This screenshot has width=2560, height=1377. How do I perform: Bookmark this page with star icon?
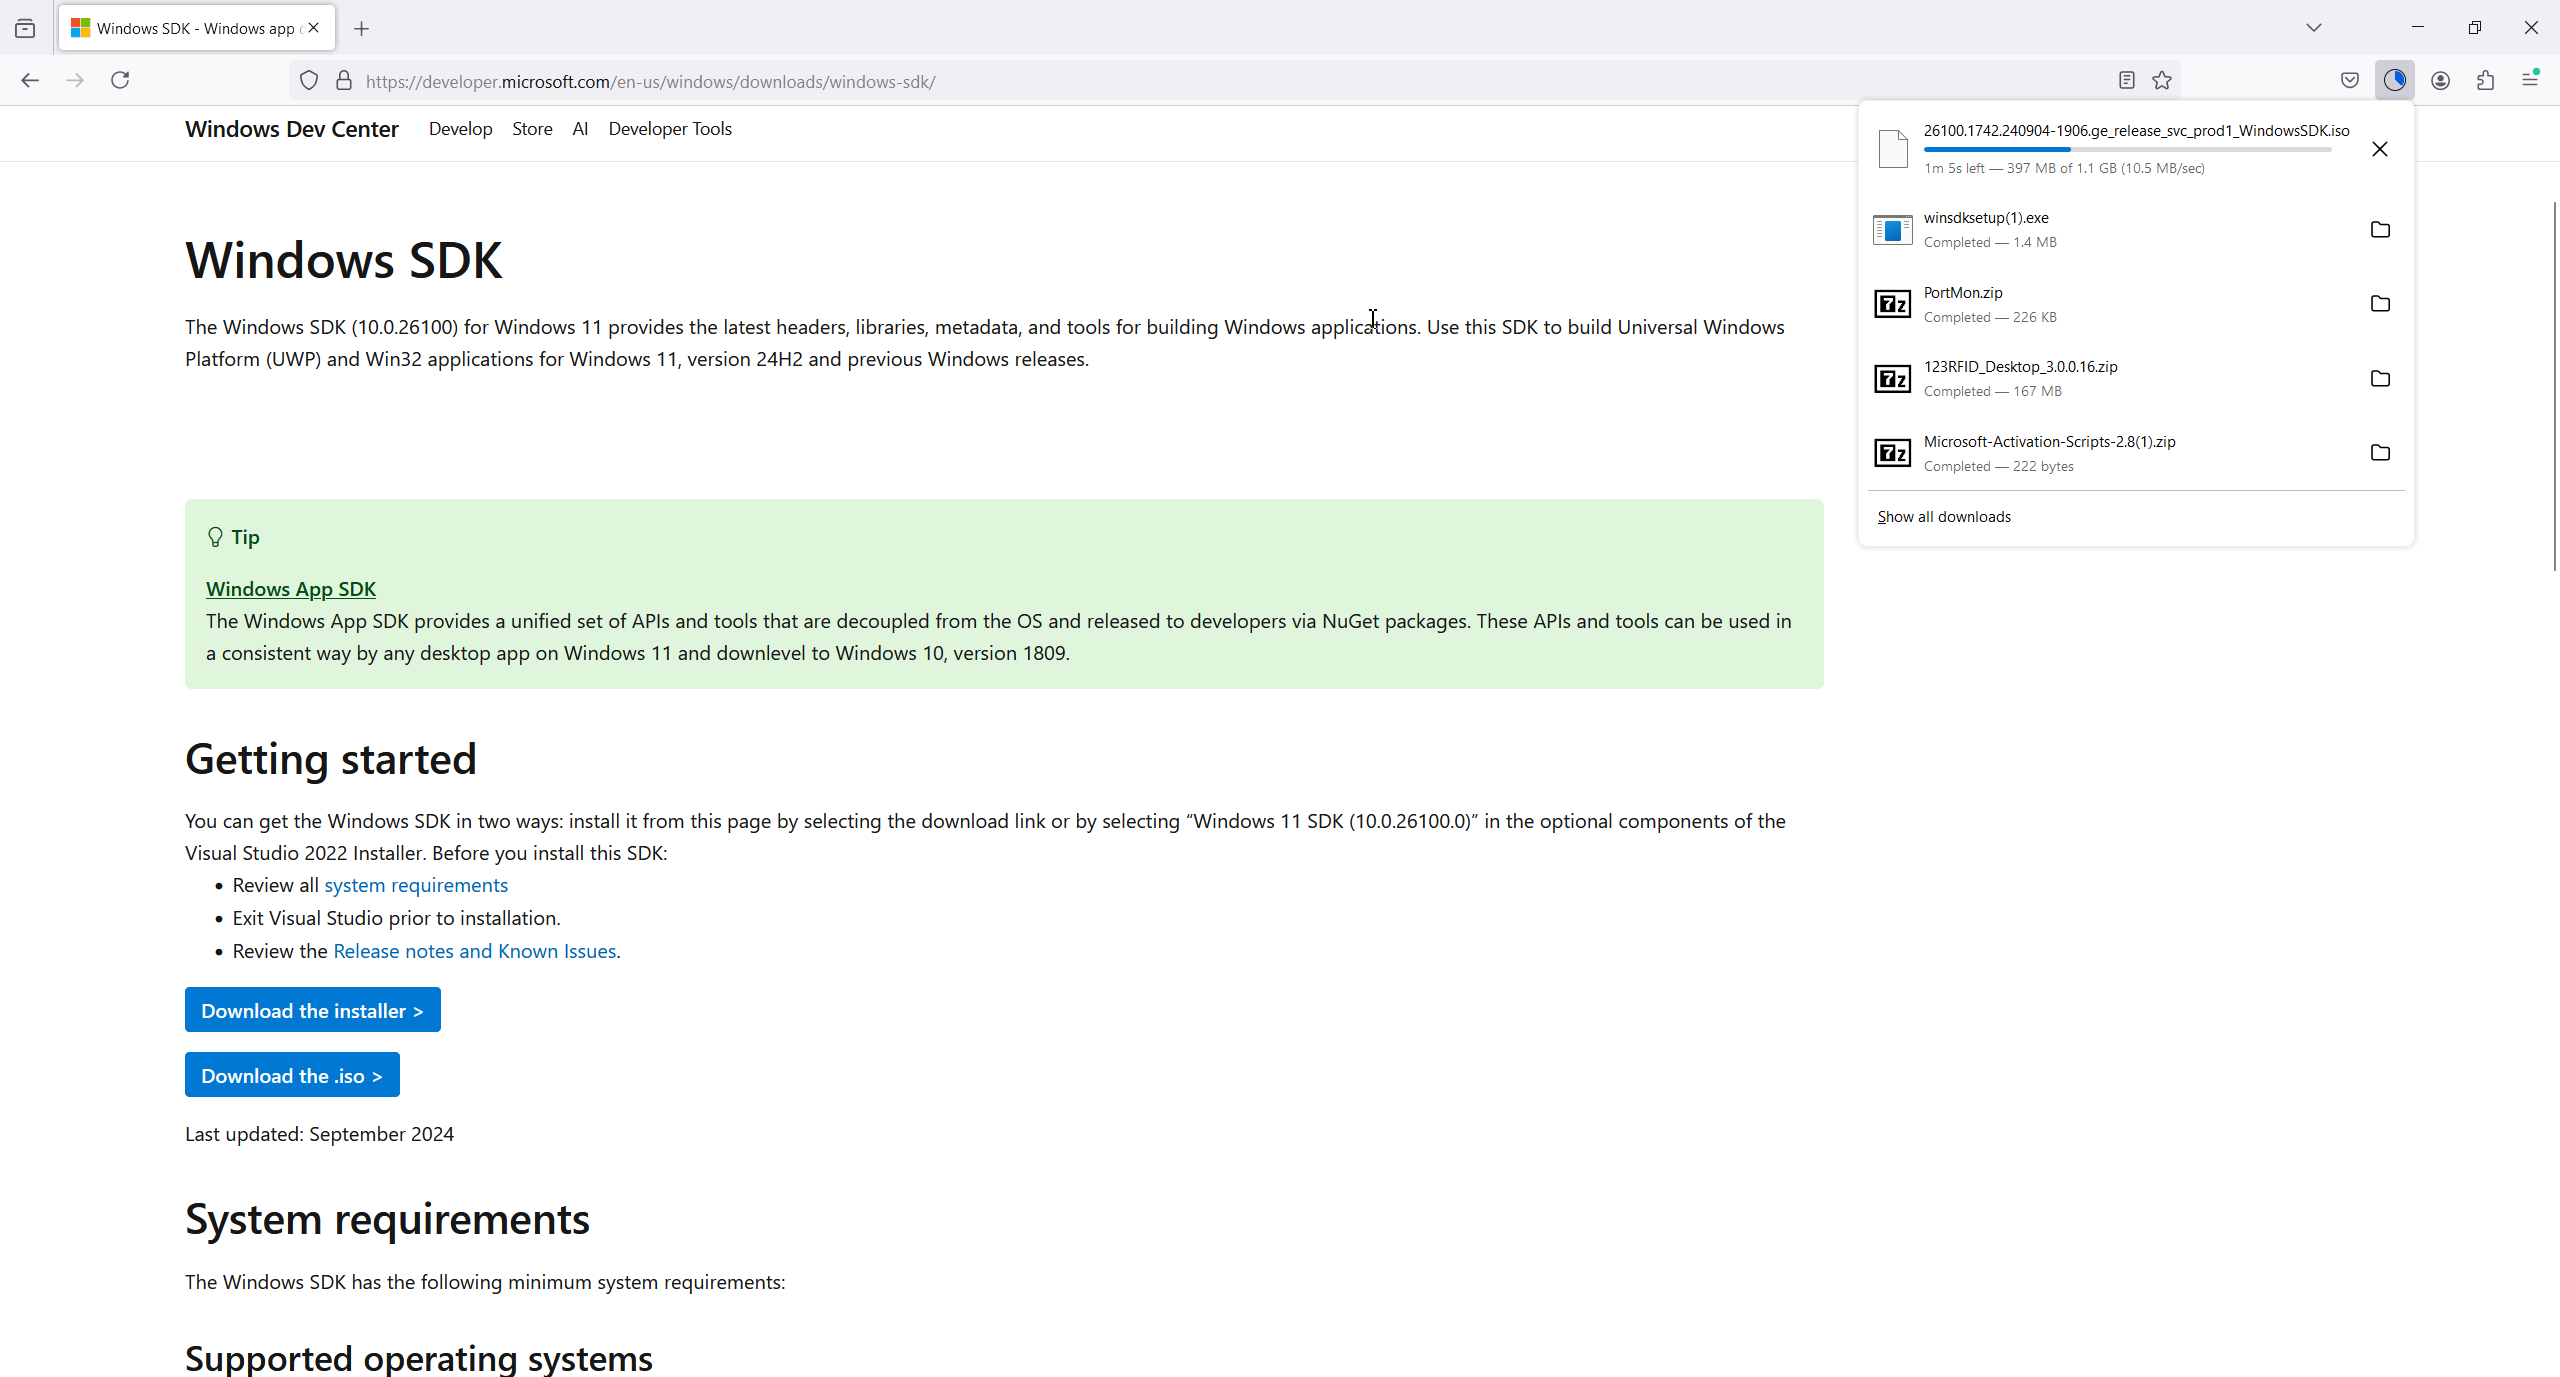(2162, 81)
